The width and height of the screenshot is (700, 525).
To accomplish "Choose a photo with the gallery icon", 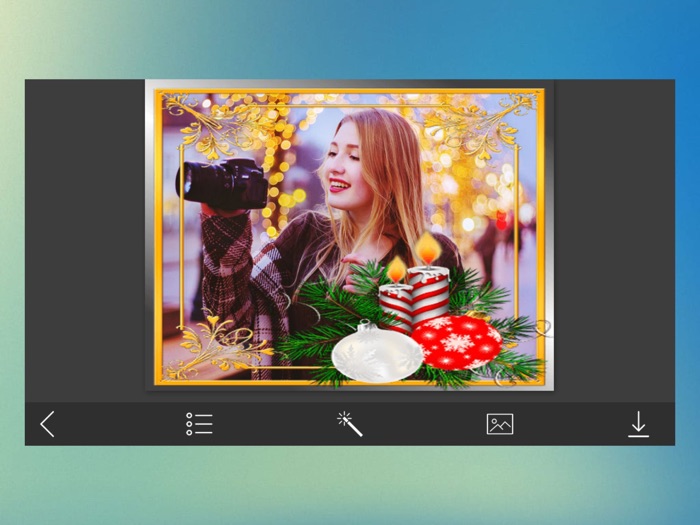I will point(500,424).
